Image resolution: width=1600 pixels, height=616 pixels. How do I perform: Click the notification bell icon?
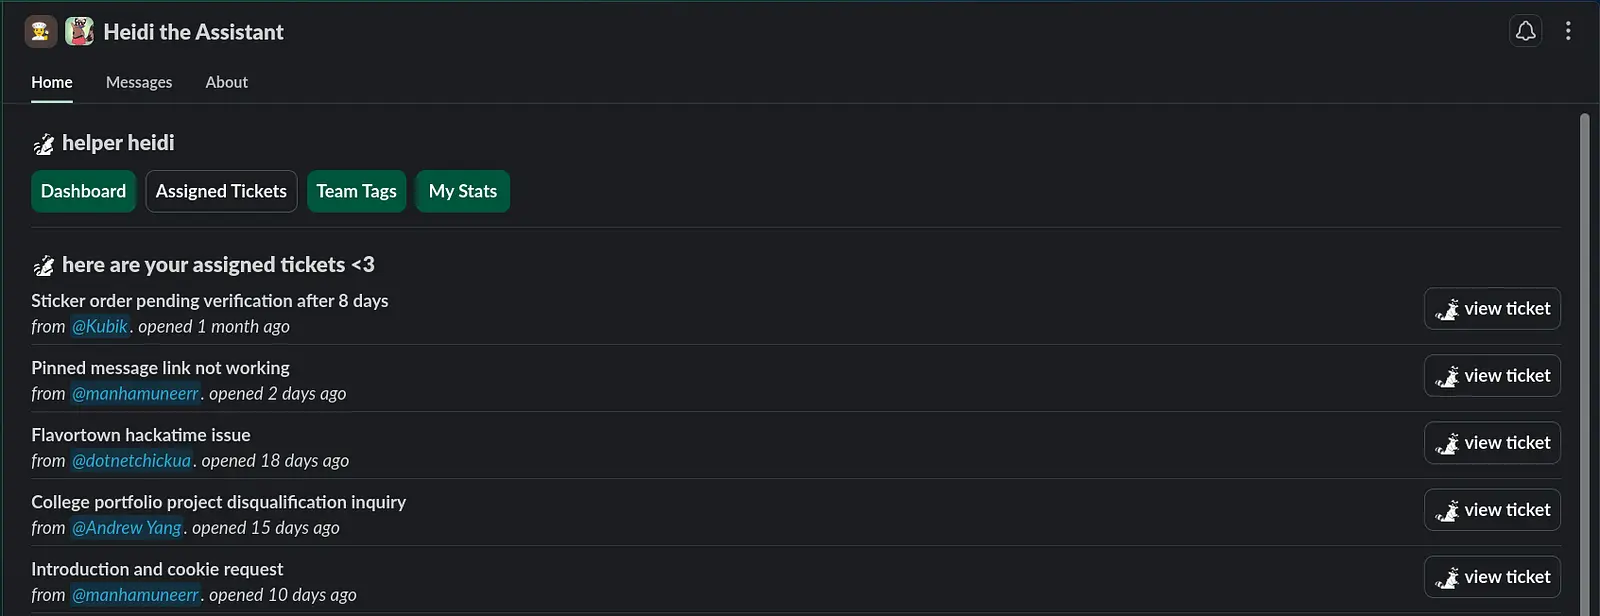point(1525,32)
